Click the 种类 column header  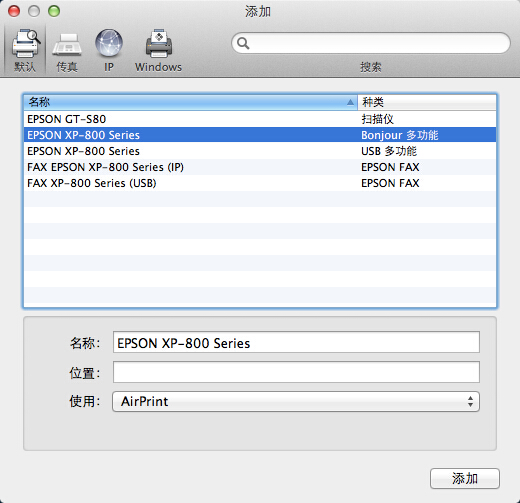[427, 102]
